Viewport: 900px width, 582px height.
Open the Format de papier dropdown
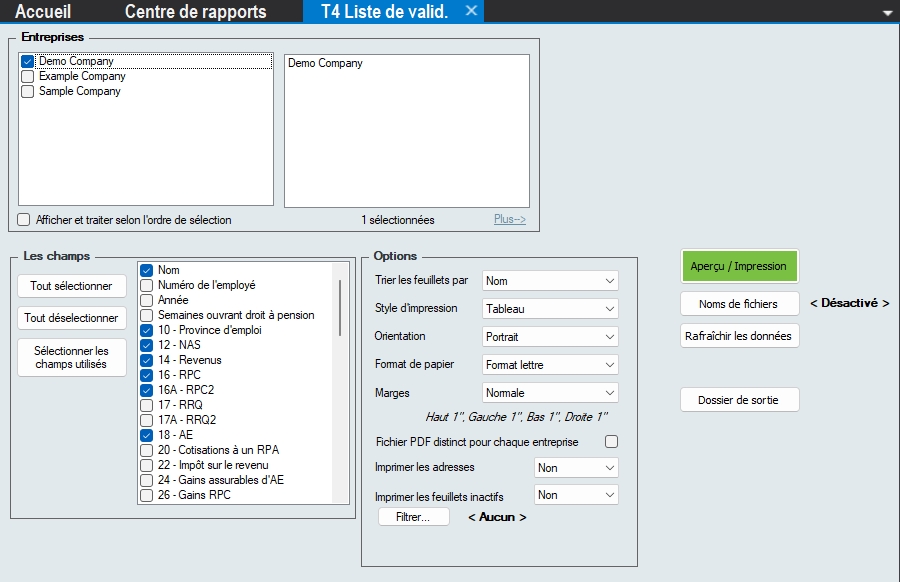click(550, 365)
